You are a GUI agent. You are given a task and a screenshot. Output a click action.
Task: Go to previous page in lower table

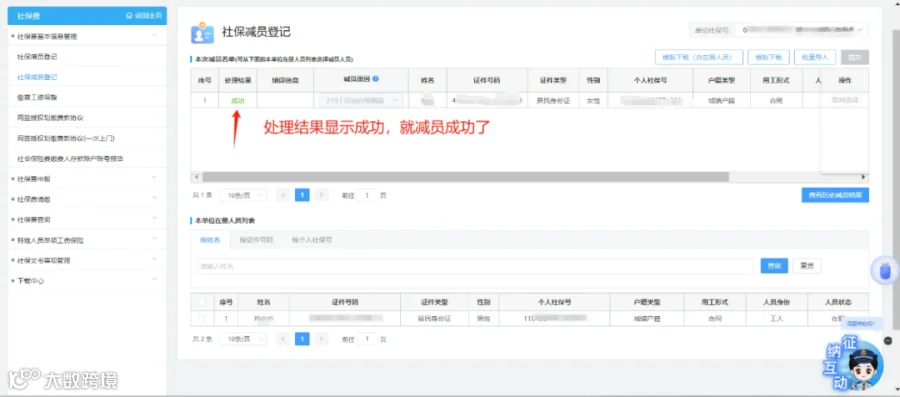tap(283, 339)
